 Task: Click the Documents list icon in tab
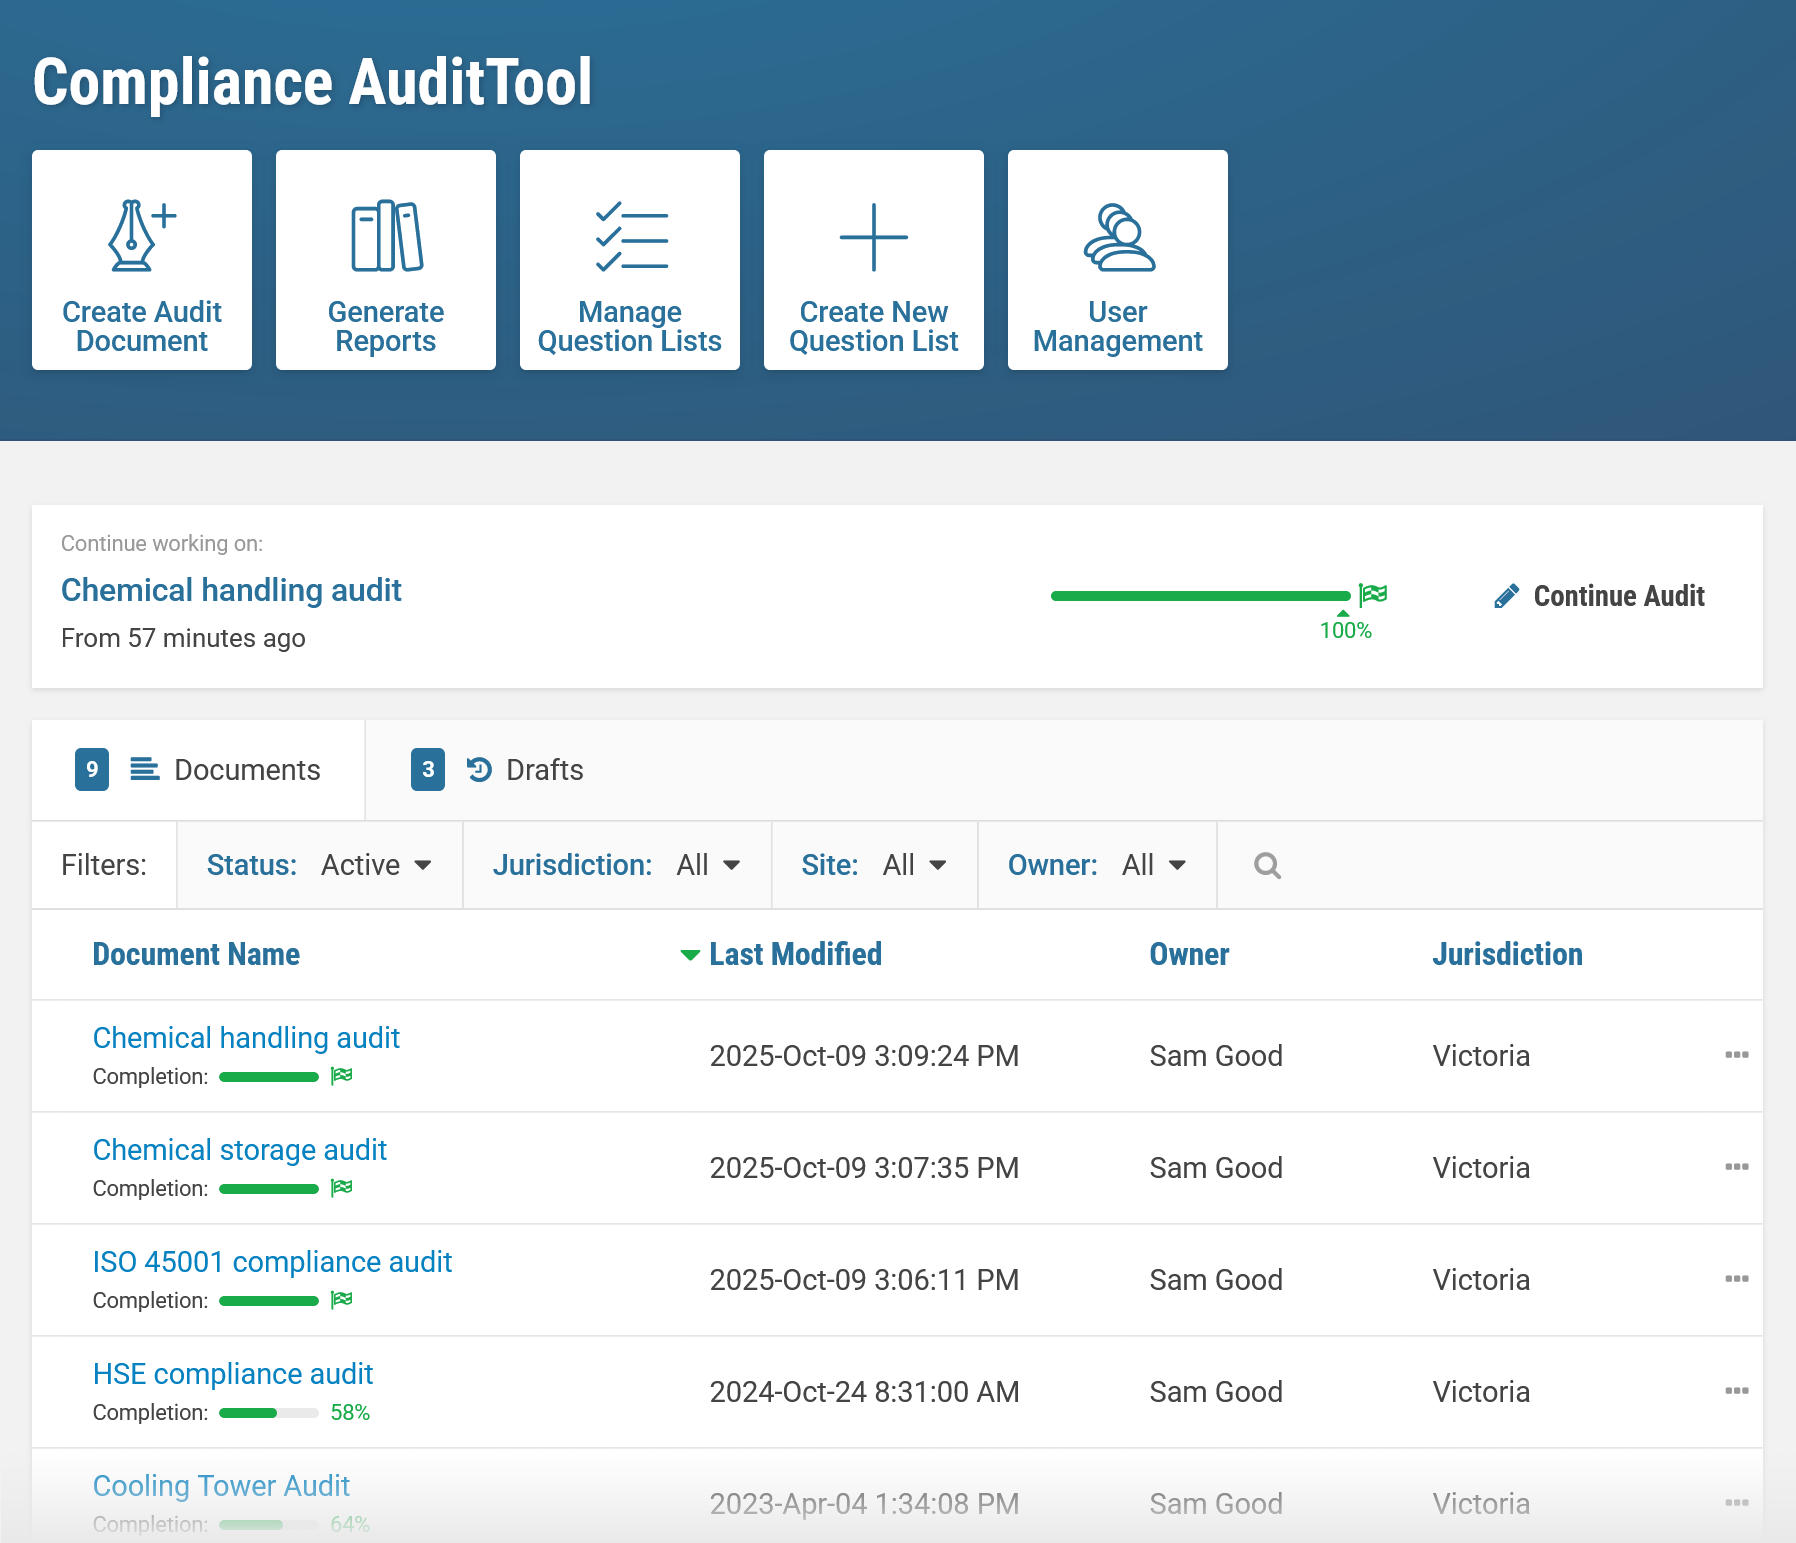click(x=145, y=769)
